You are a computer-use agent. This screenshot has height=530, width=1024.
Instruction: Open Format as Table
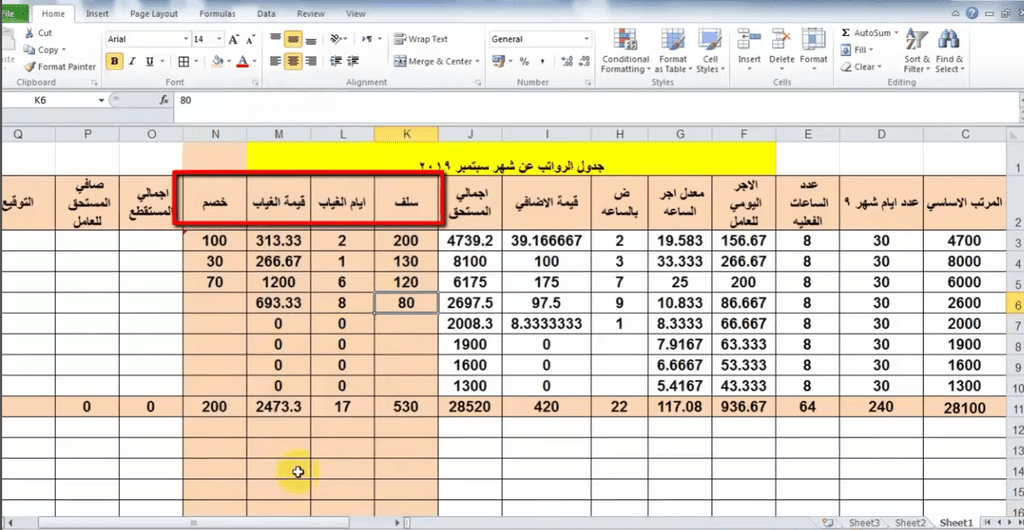click(672, 51)
